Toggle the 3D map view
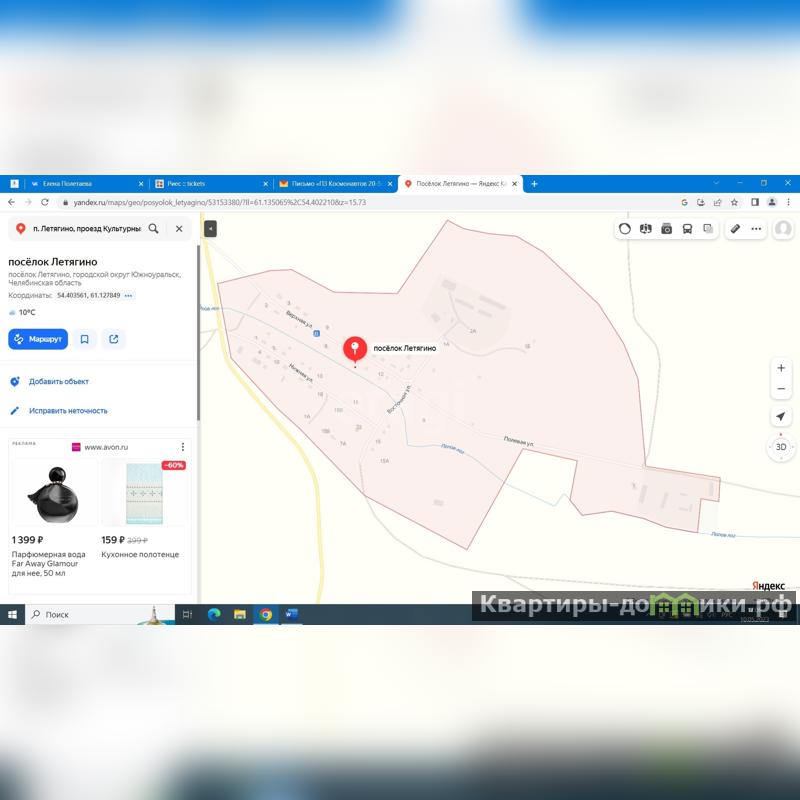 pyautogui.click(x=781, y=446)
